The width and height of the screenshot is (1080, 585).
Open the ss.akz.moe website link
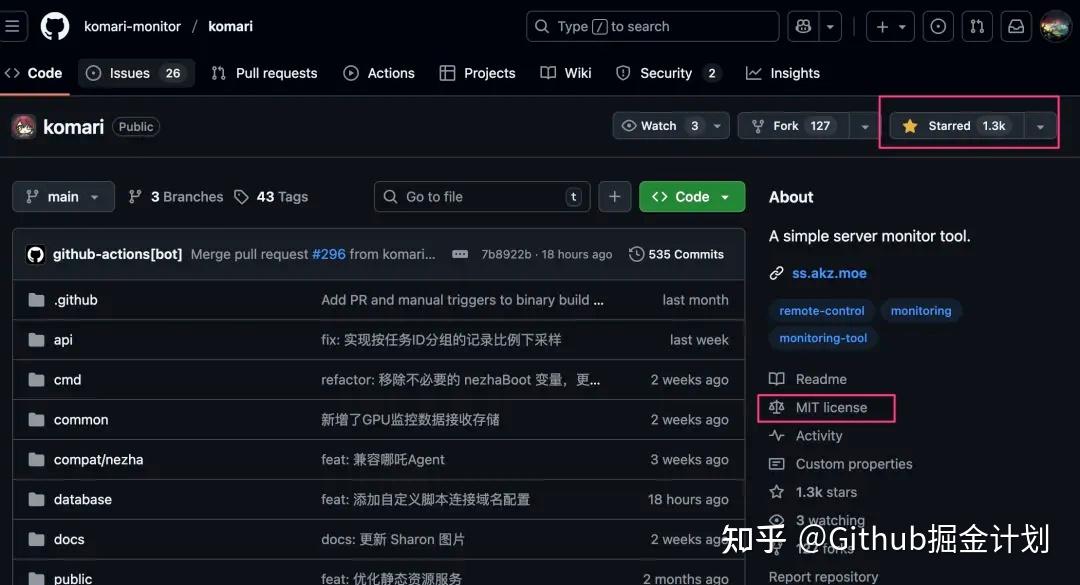coord(829,273)
